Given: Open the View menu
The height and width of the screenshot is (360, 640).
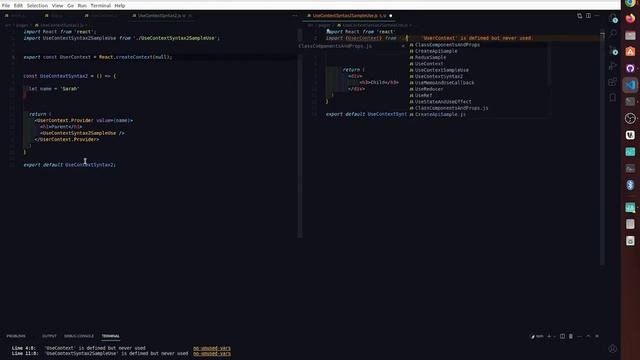Looking at the screenshot, I should pos(58,6).
